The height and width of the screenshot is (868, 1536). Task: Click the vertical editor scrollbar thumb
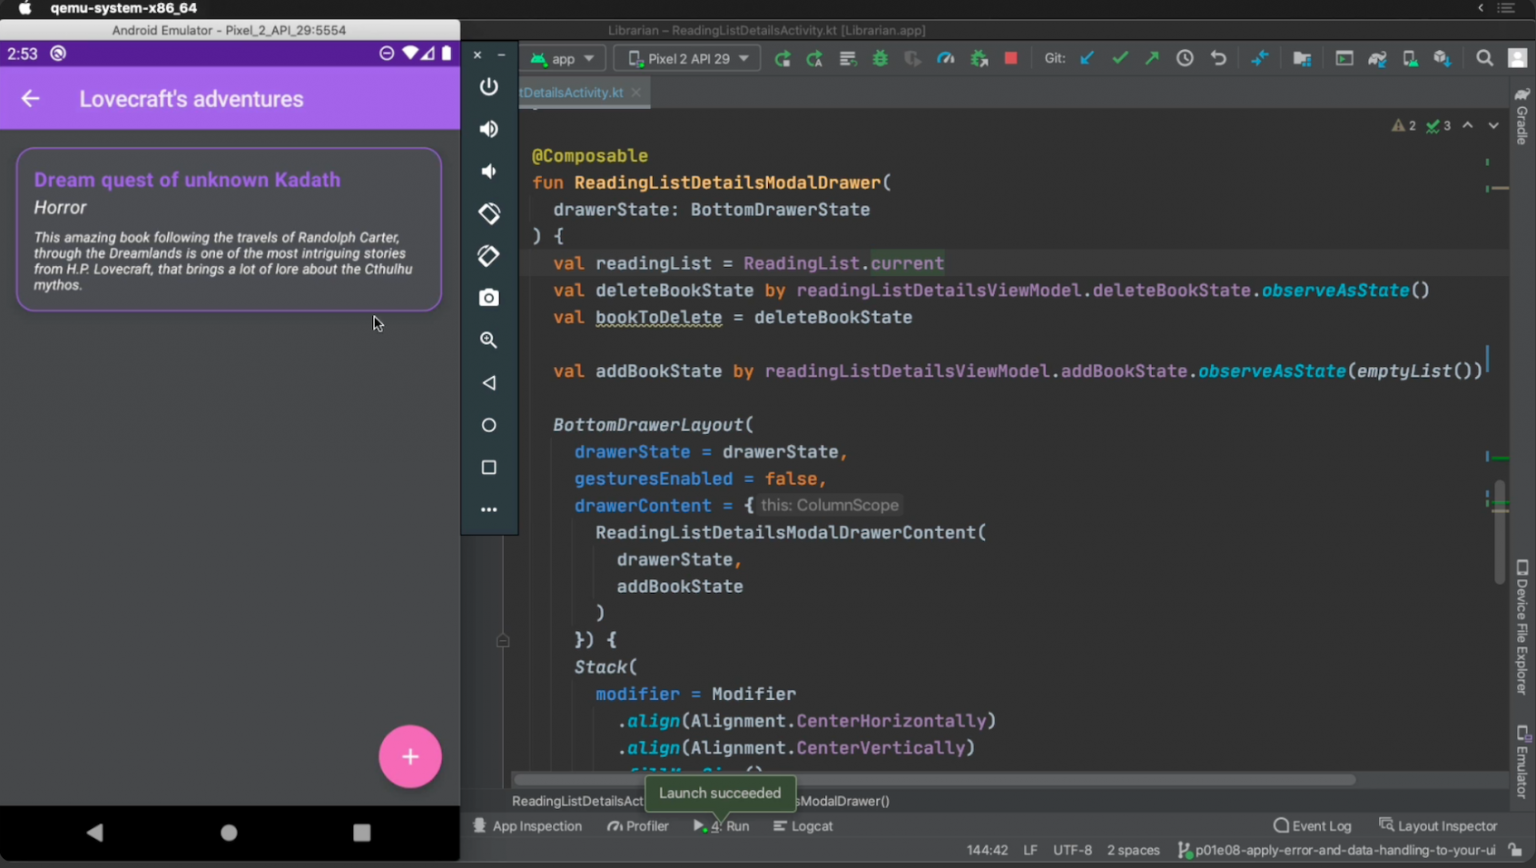(x=1499, y=532)
